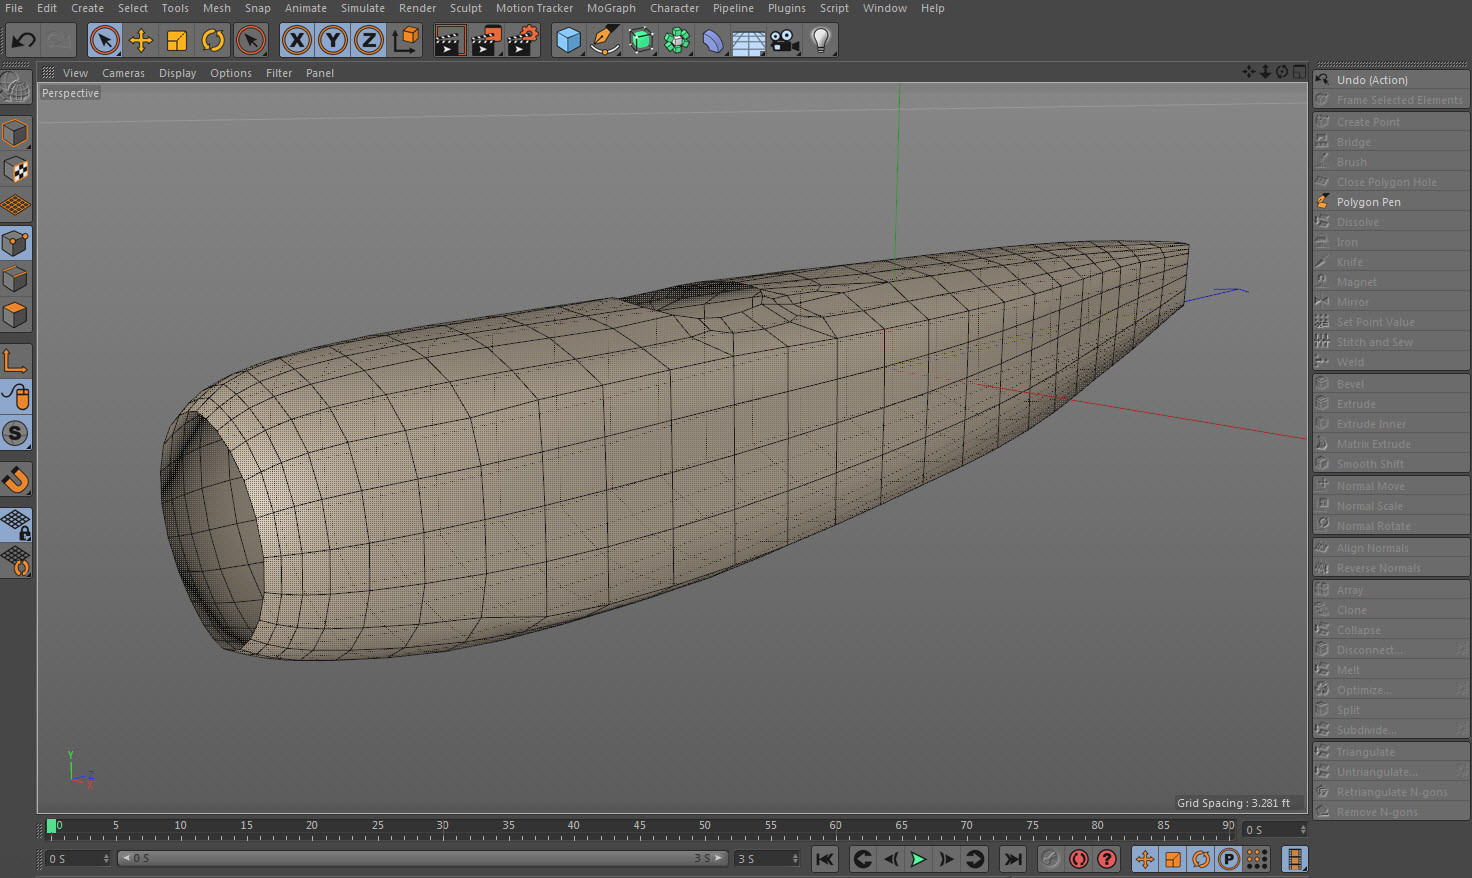Click the green playhead marker at frame 0

51,827
